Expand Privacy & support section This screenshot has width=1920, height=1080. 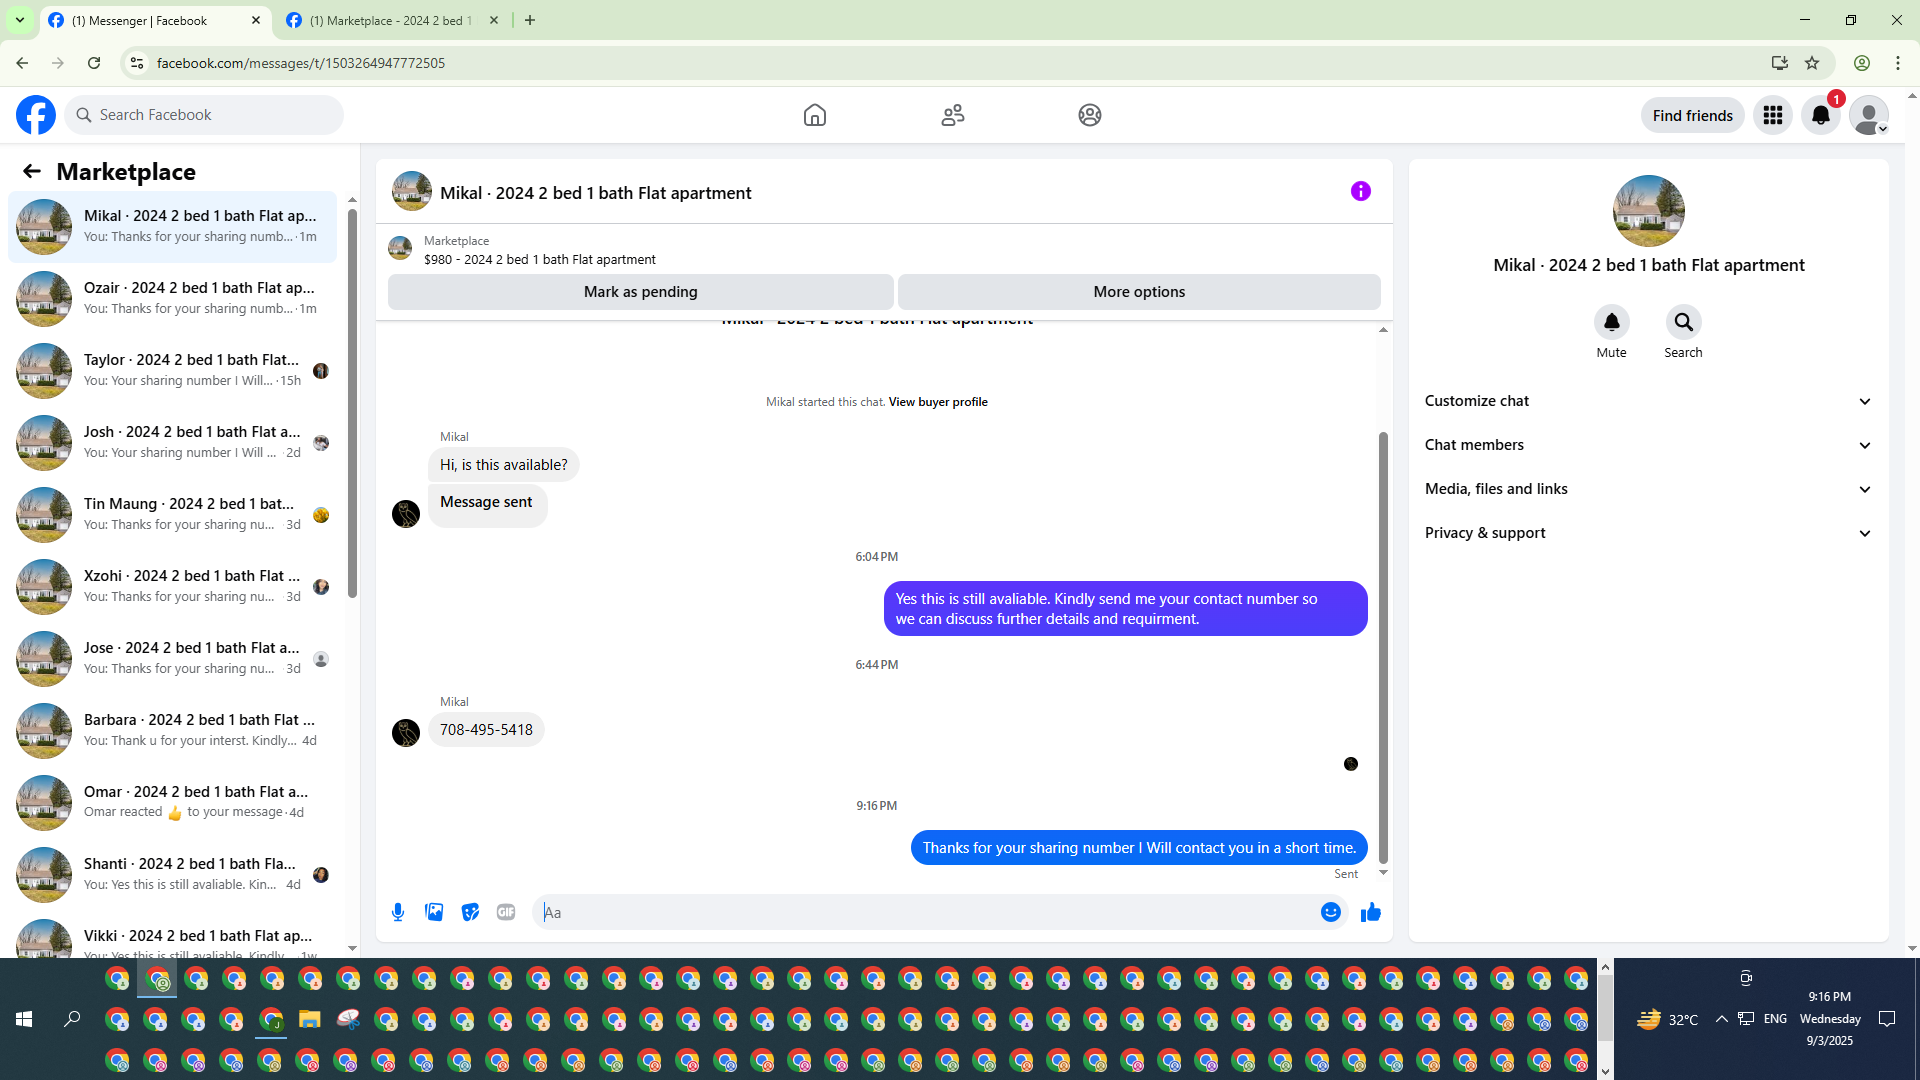(1648, 533)
